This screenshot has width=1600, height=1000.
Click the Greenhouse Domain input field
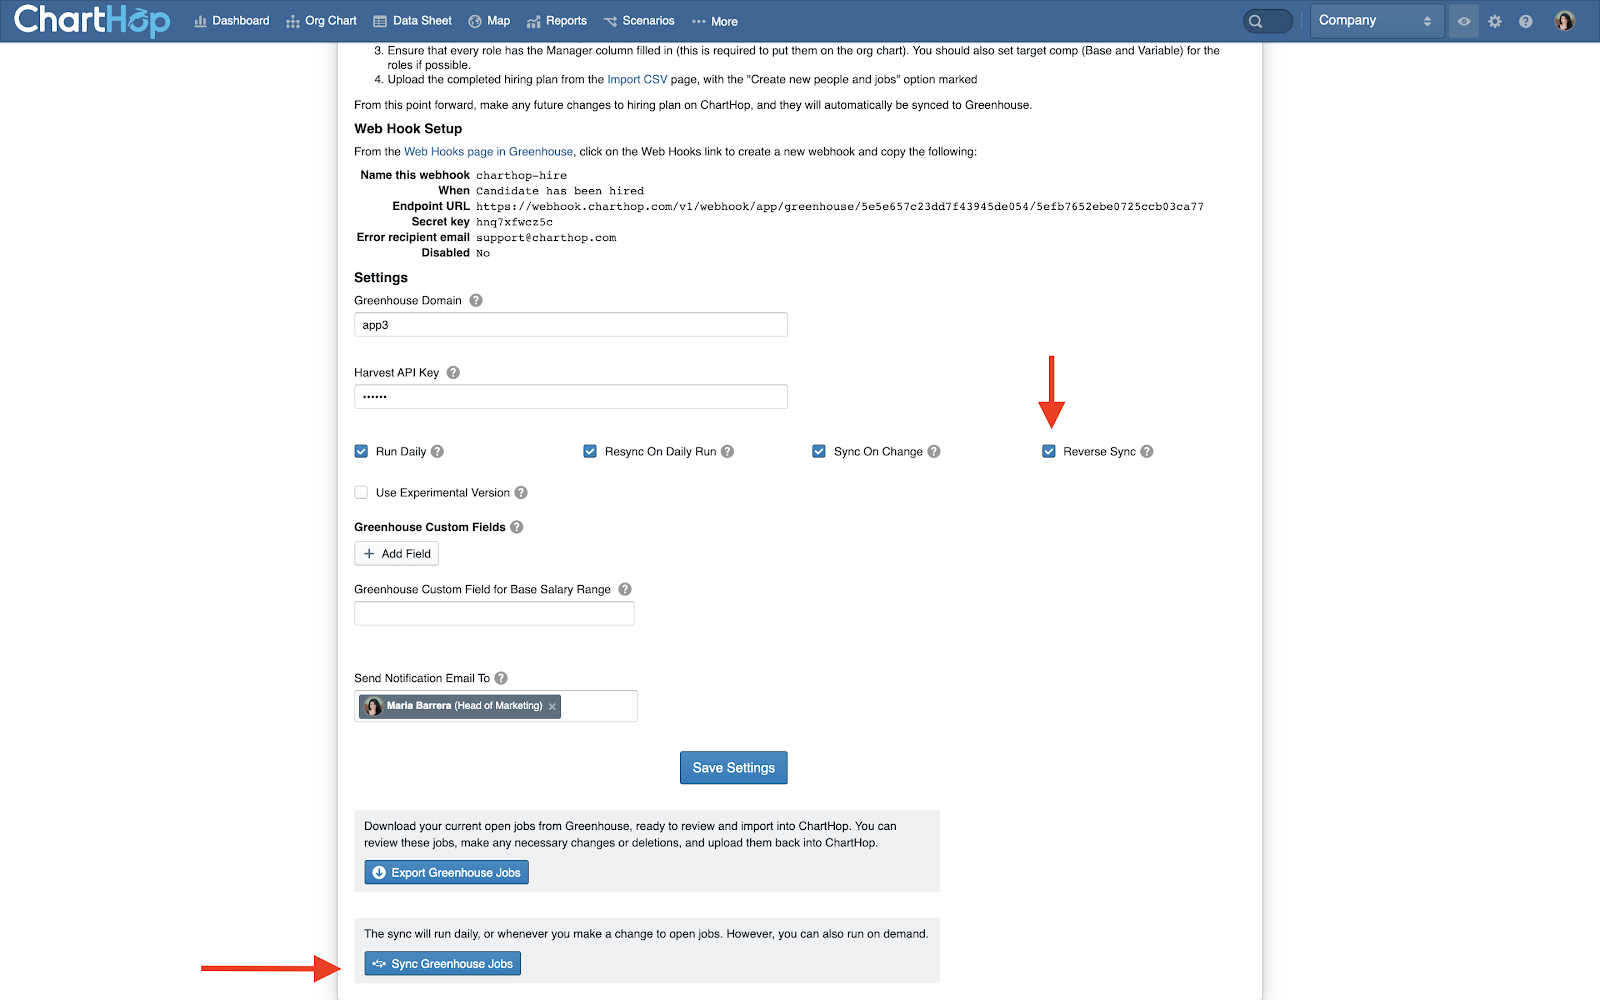point(571,325)
